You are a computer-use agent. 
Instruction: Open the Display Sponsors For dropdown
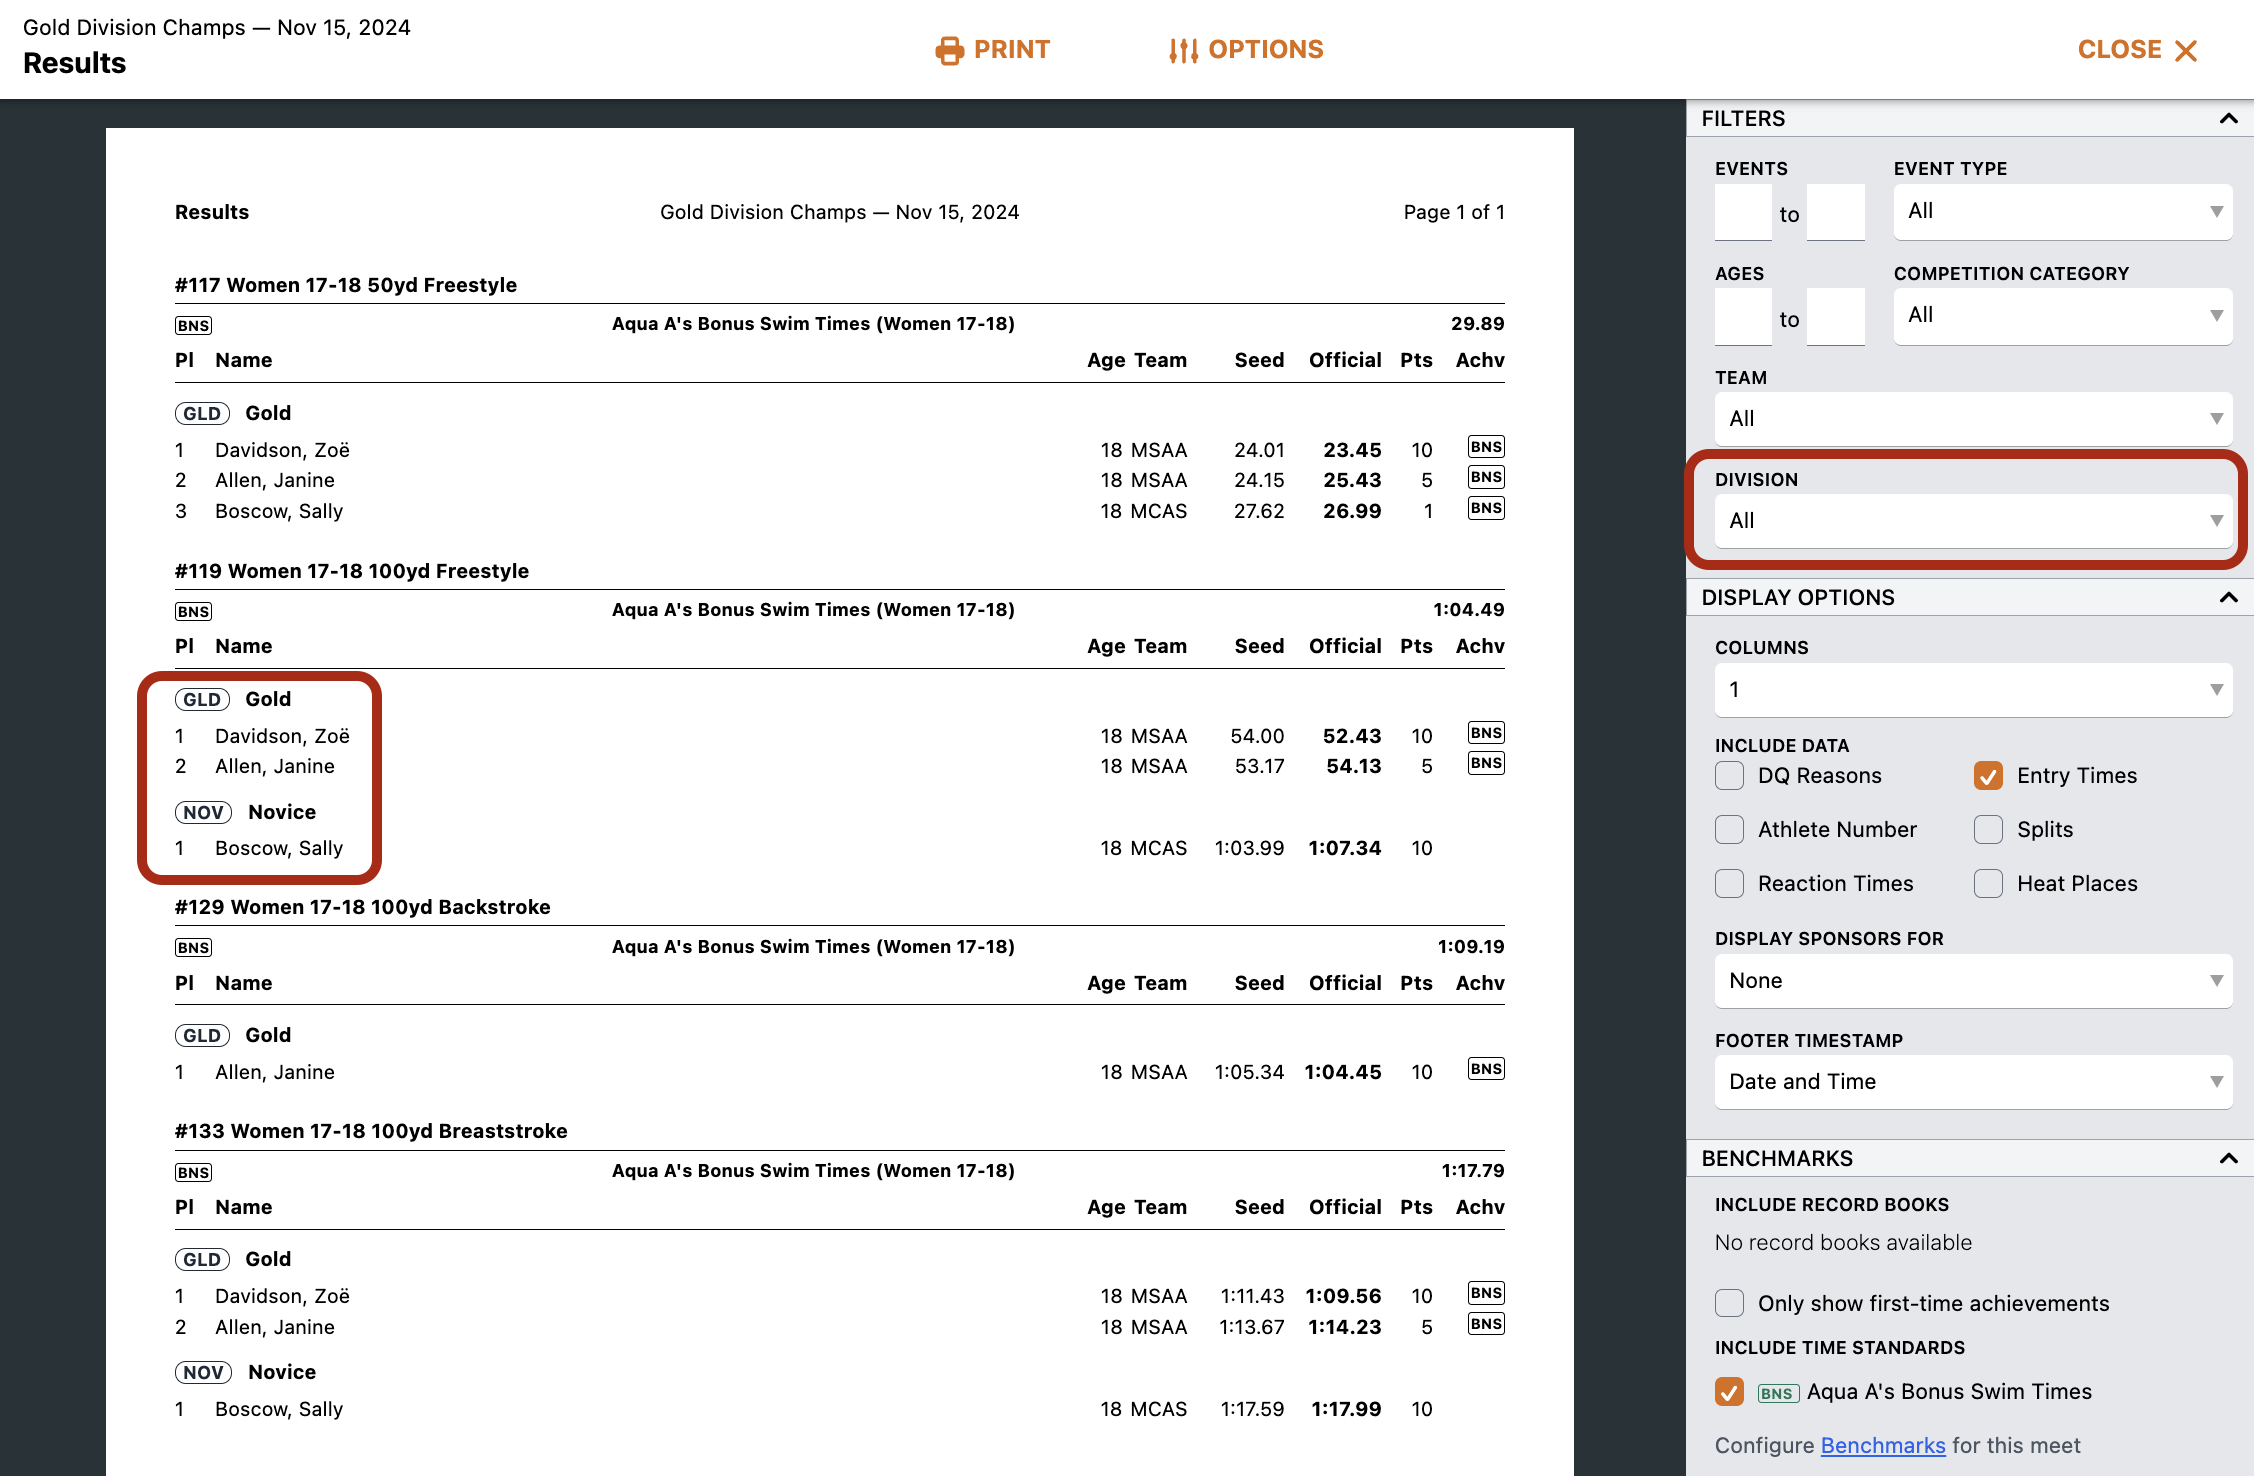[x=1973, y=981]
